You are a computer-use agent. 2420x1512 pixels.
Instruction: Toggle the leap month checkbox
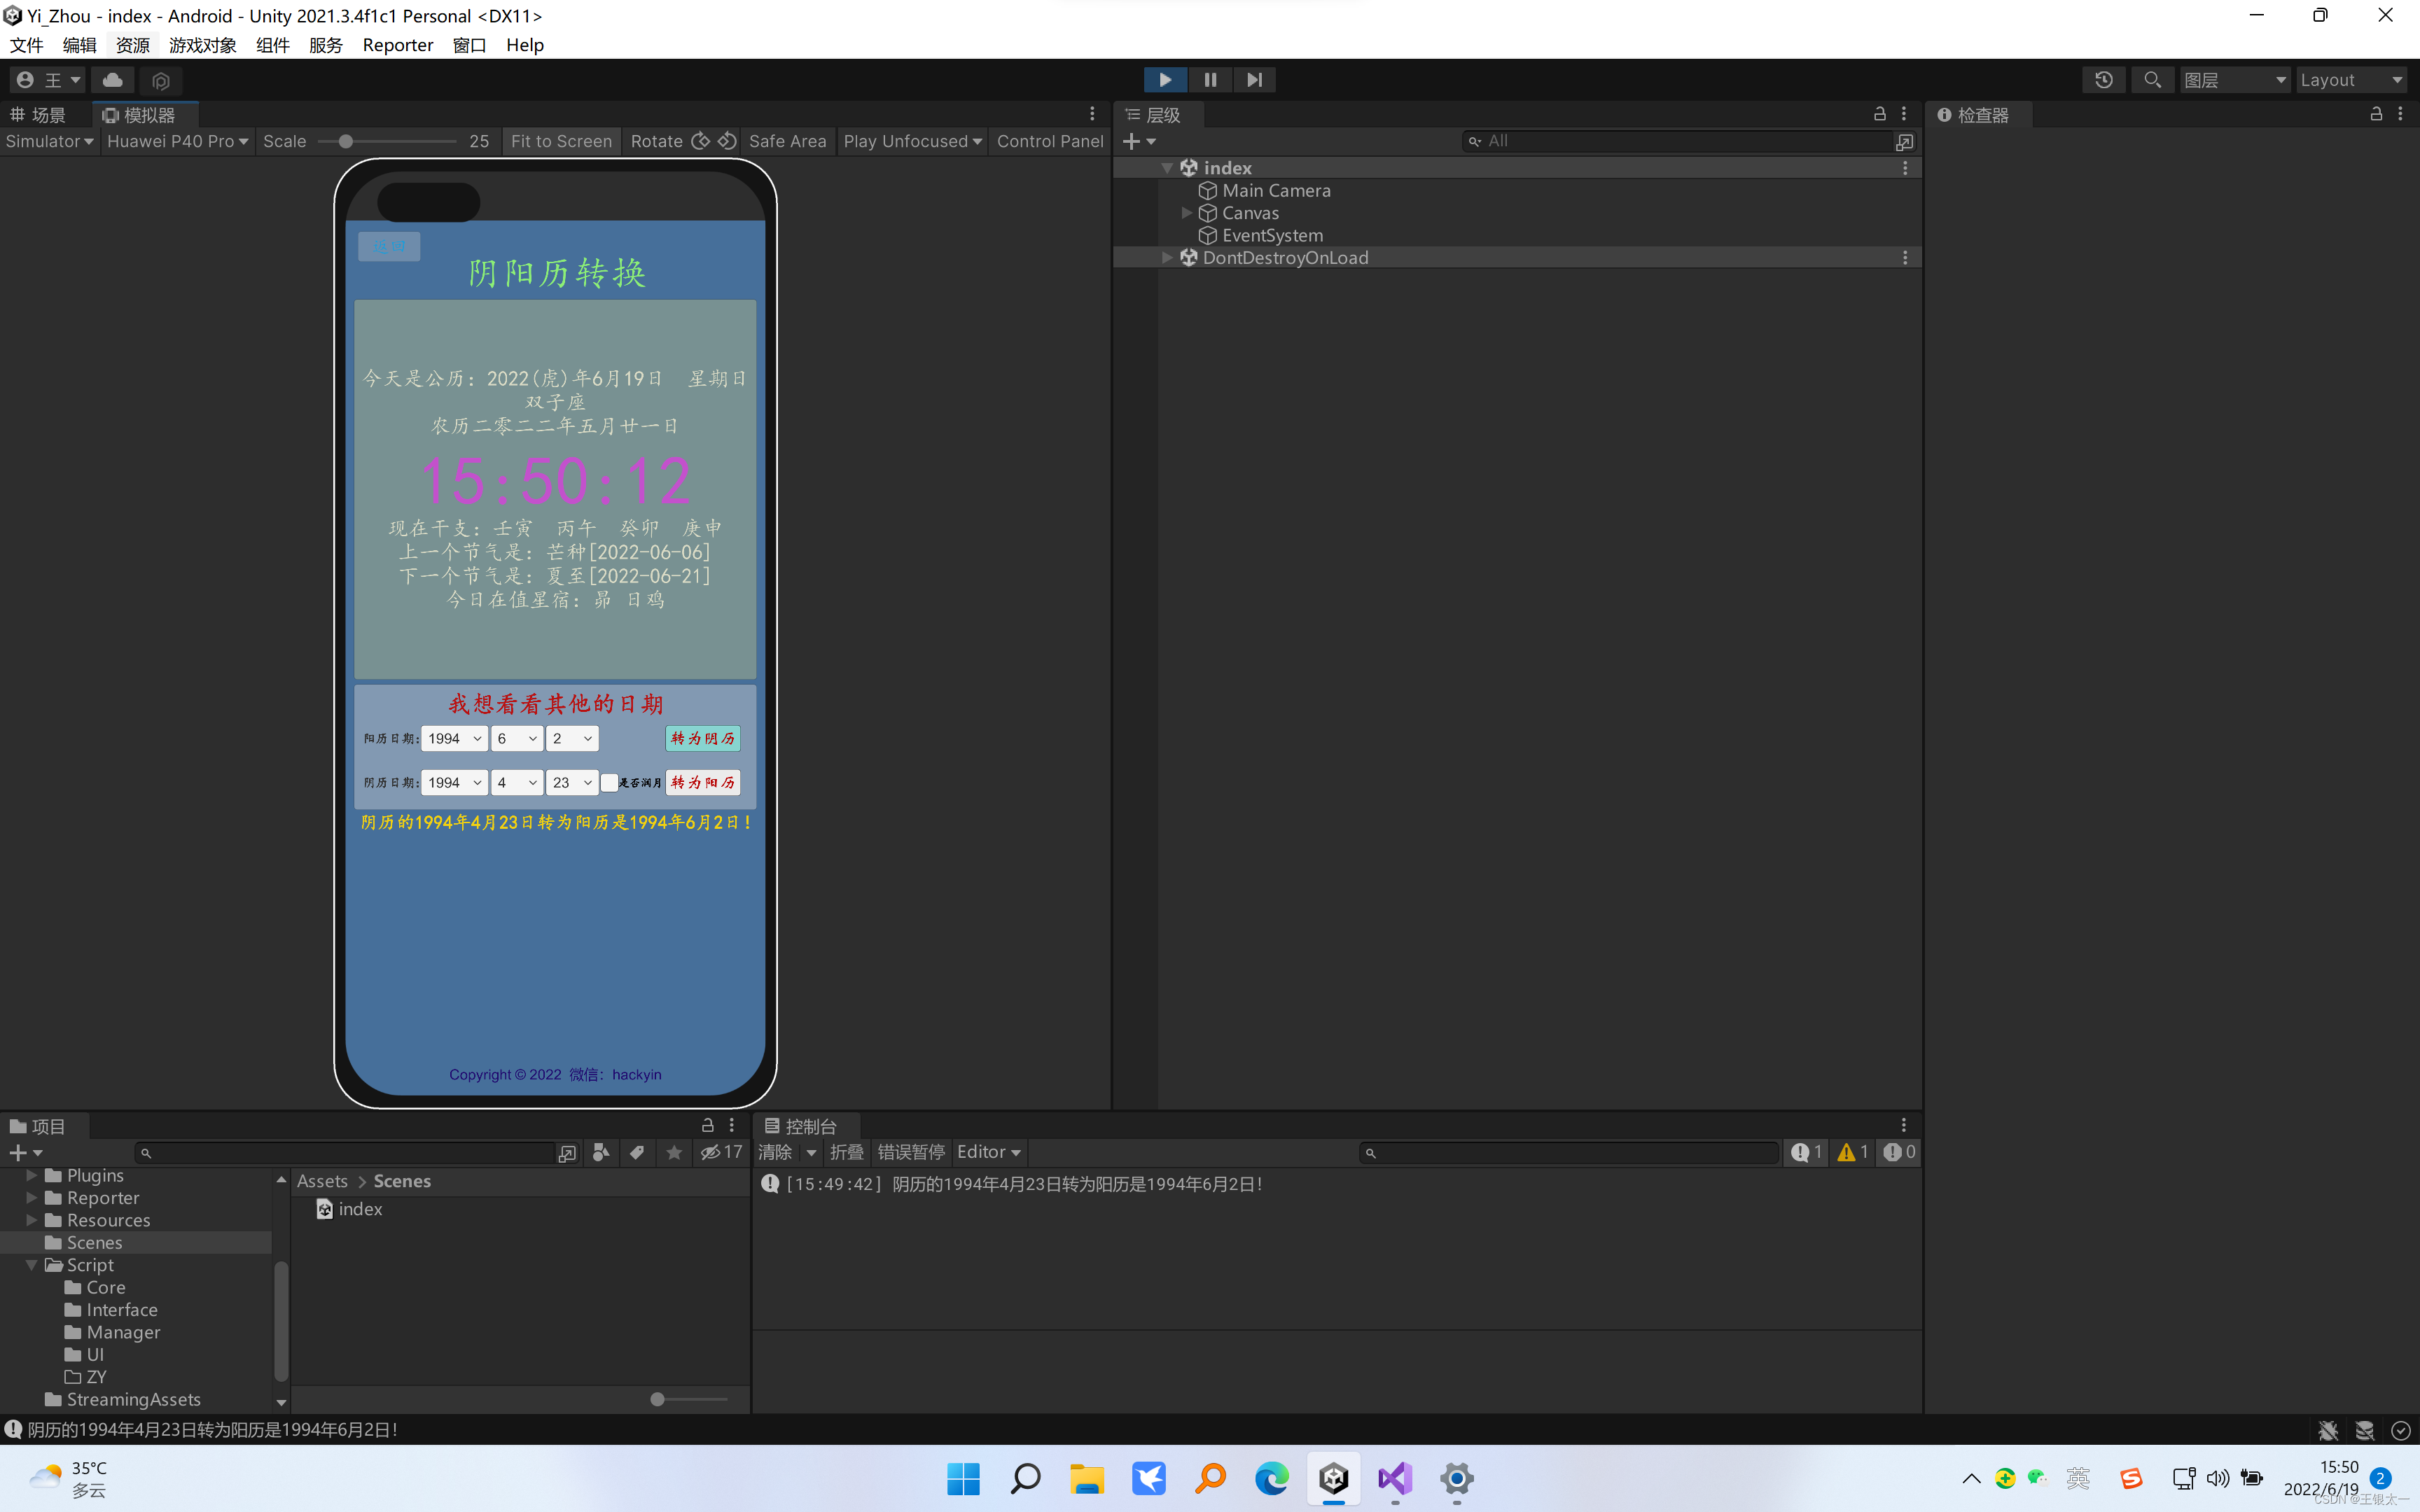608,782
